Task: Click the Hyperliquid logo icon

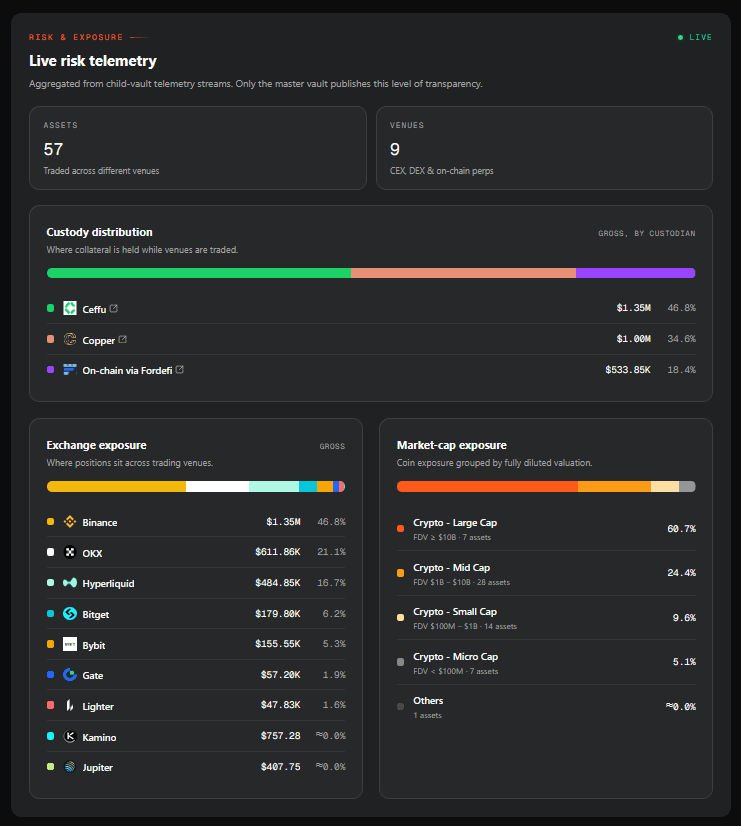Action: pyautogui.click(x=70, y=583)
